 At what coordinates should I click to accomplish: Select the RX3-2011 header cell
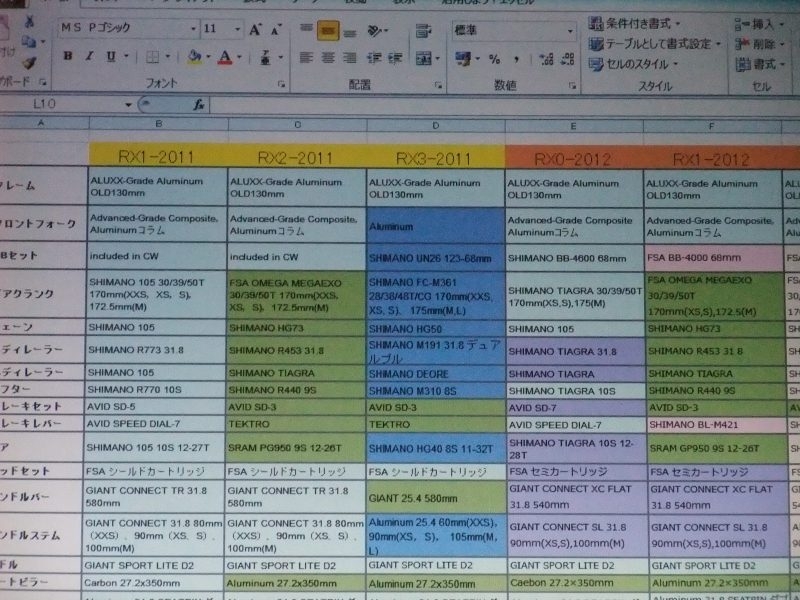tap(435, 157)
